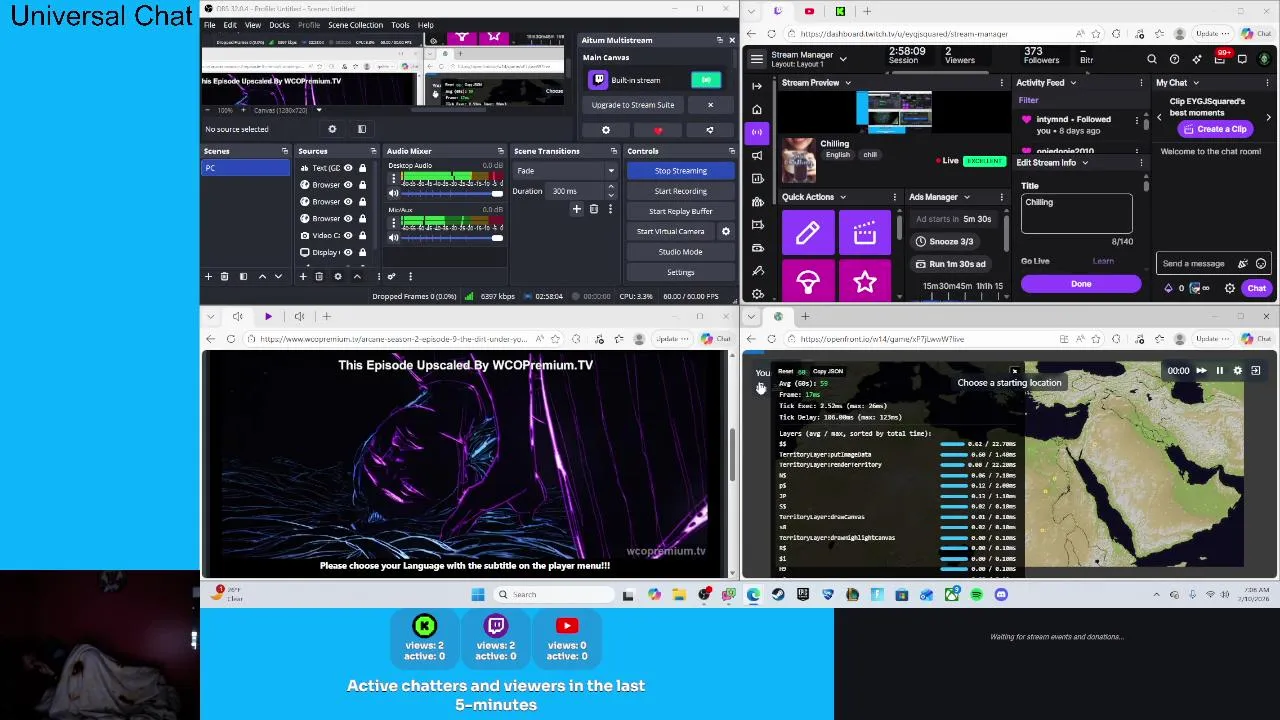The height and width of the screenshot is (720, 1280).
Task: Toggle the lock on the Video Capture source
Action: coord(363,235)
